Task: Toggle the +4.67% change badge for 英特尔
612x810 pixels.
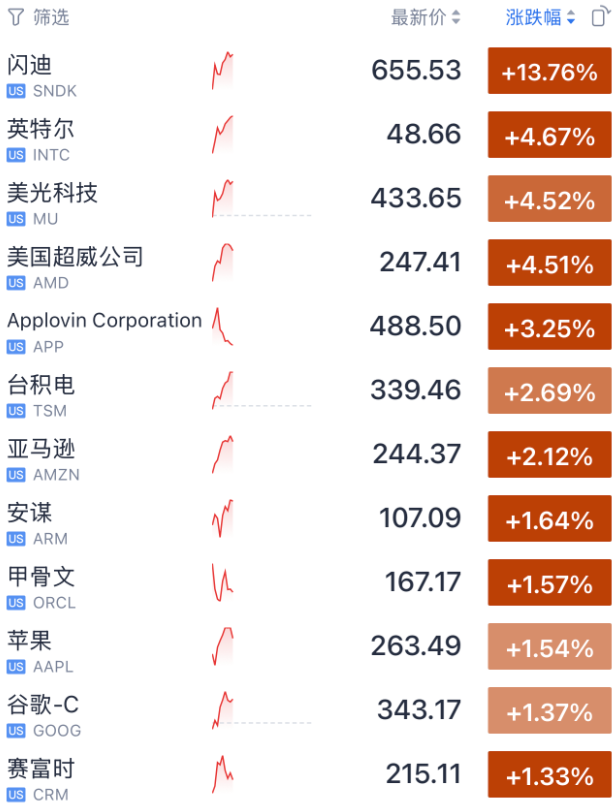Action: point(550,136)
